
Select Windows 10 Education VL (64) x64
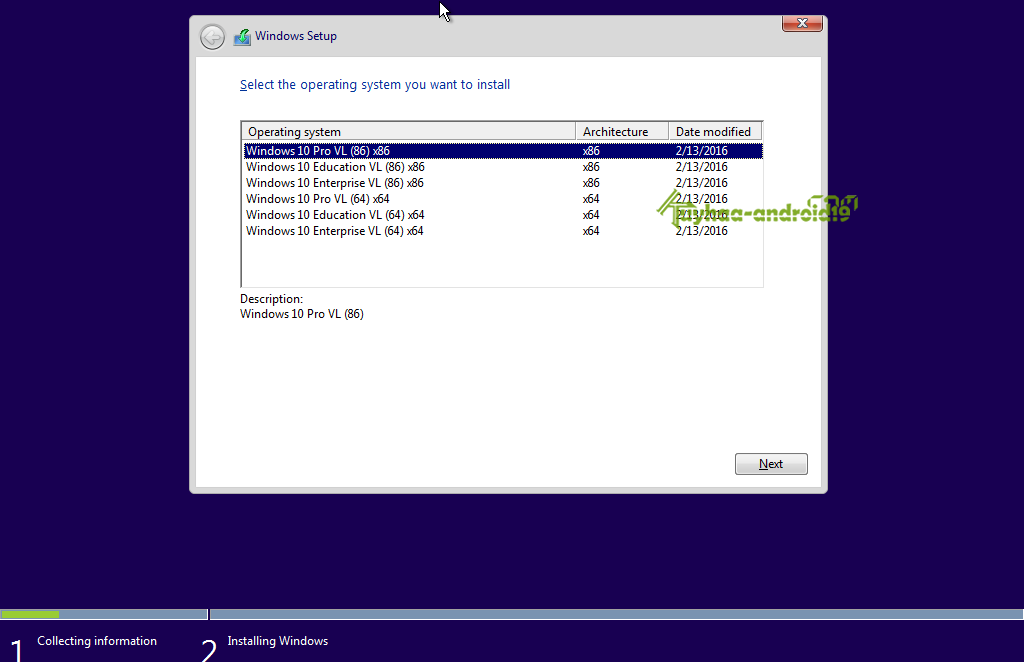click(503, 215)
